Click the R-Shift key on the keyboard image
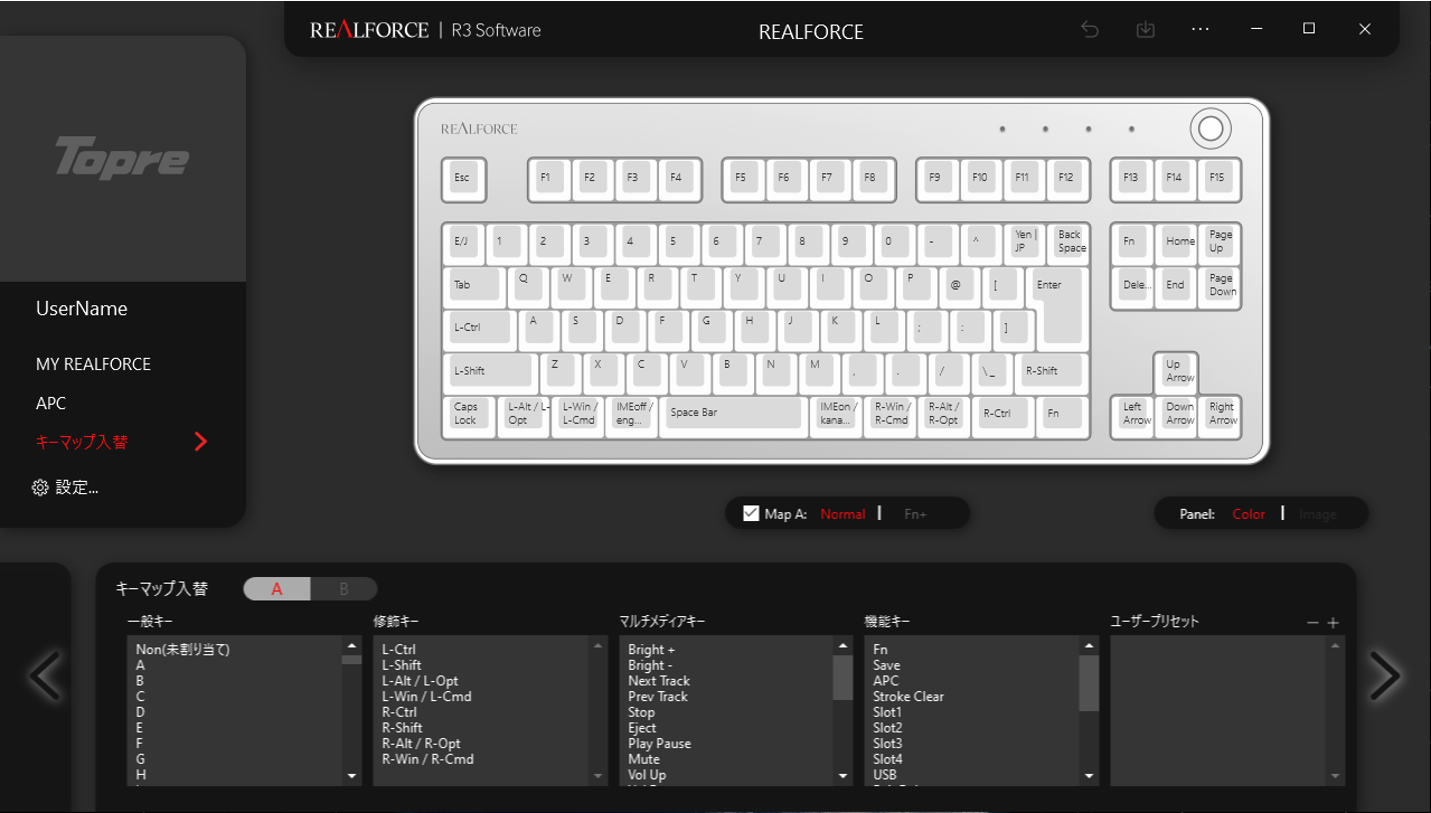1431x813 pixels. tap(1051, 372)
